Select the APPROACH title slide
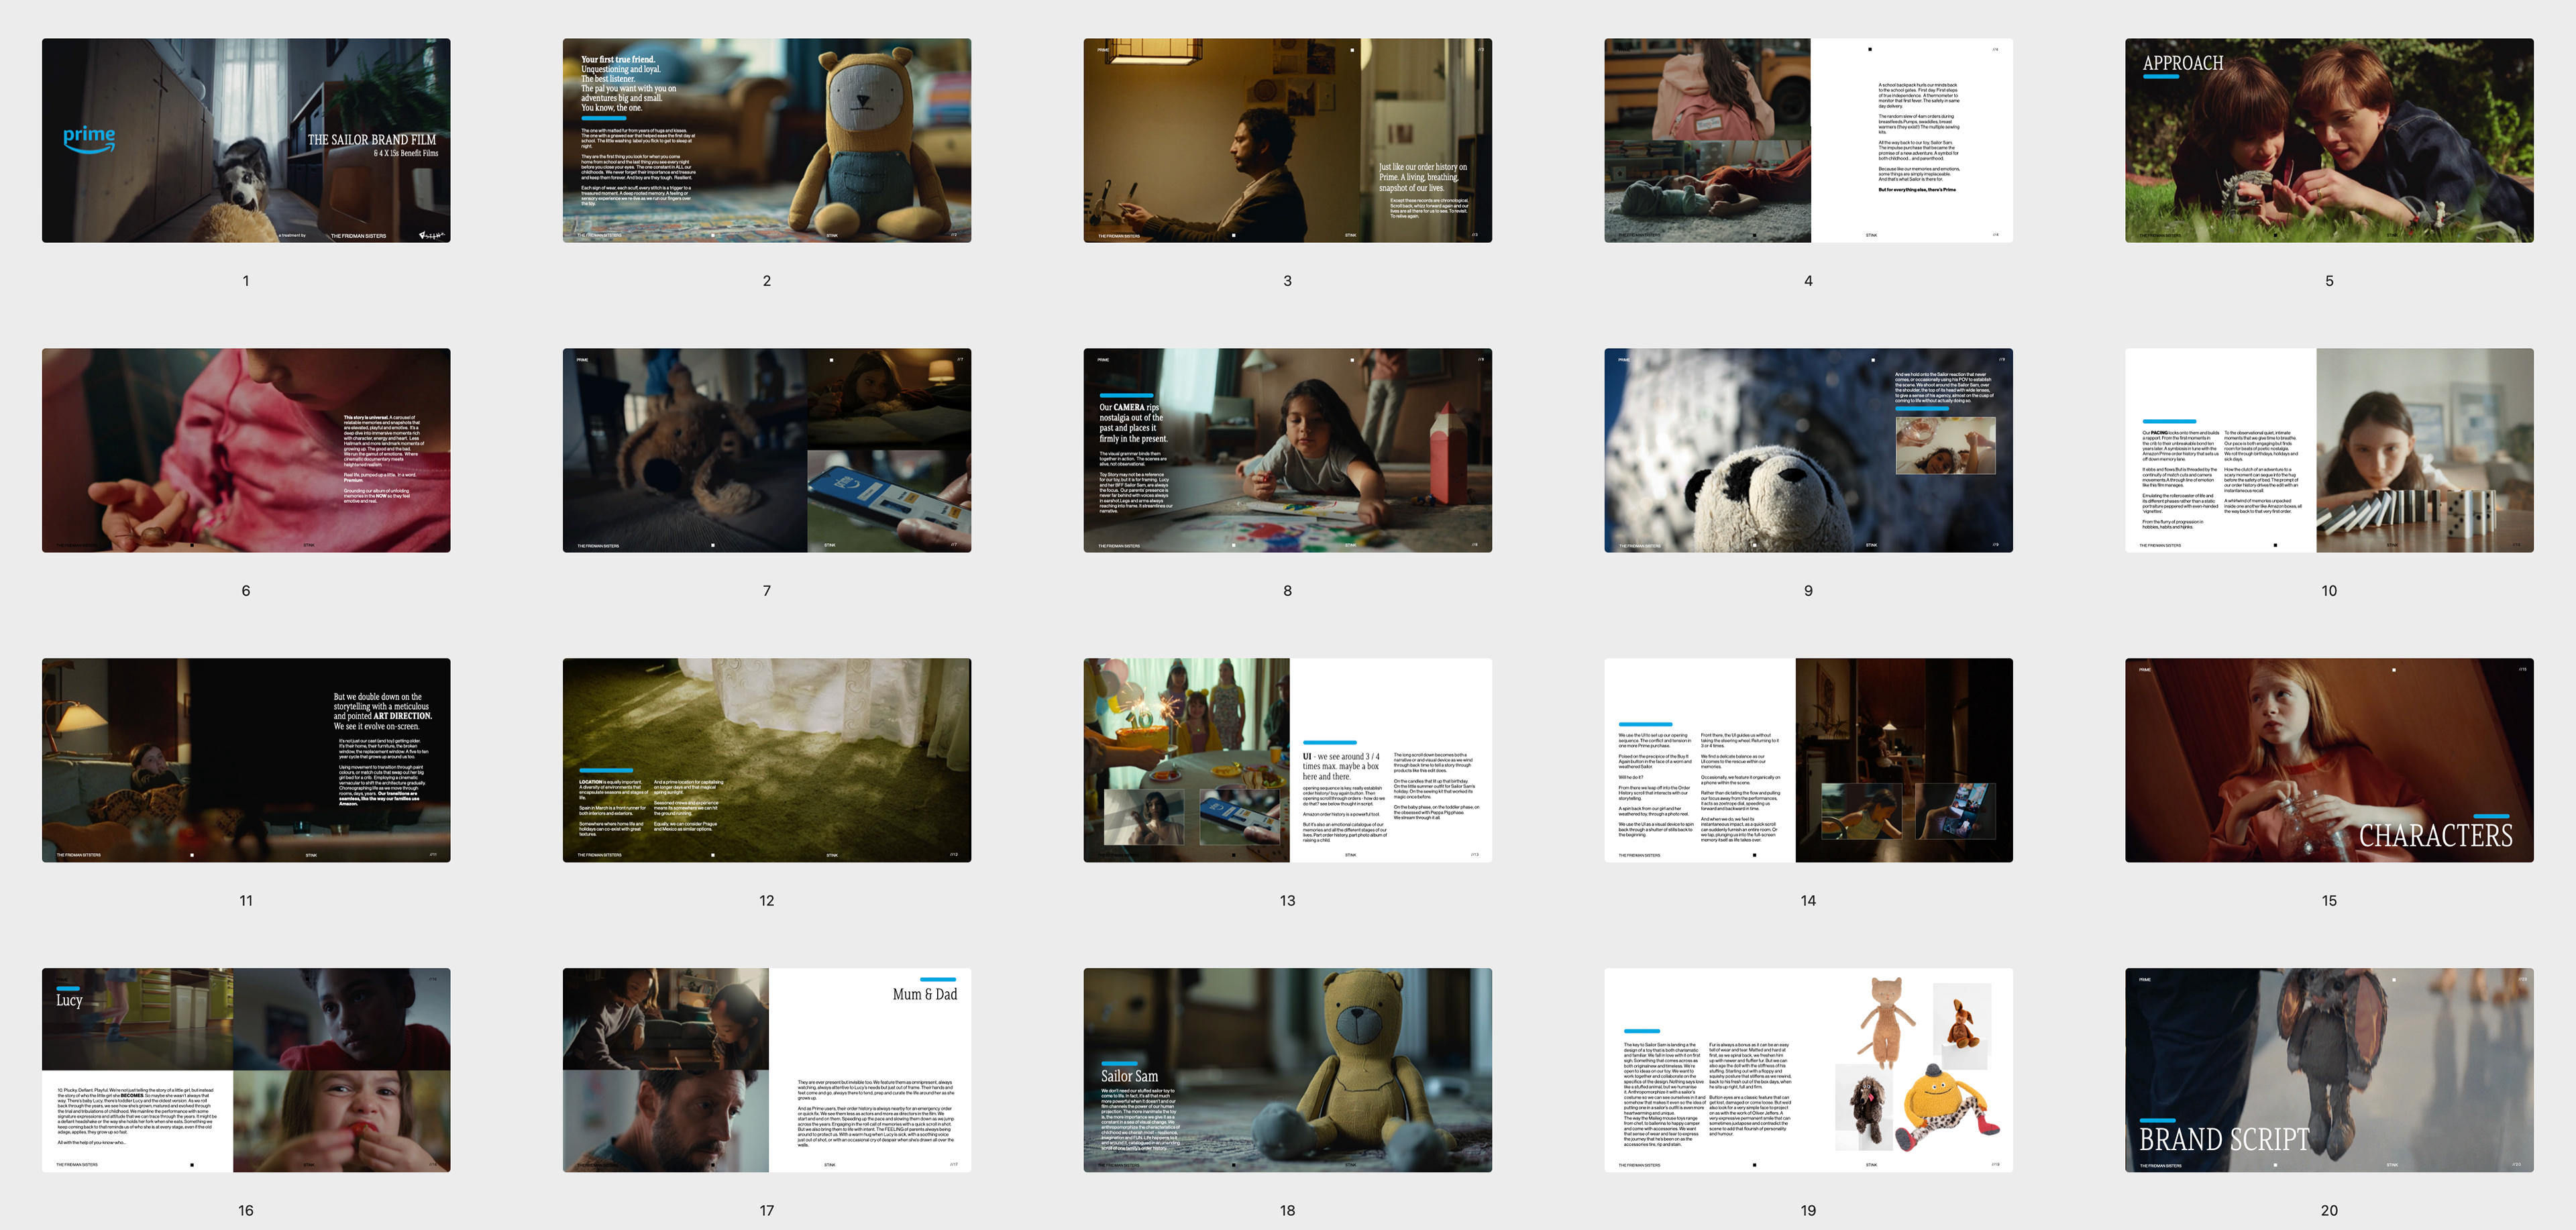The image size is (2576, 1230). pos(2329,140)
